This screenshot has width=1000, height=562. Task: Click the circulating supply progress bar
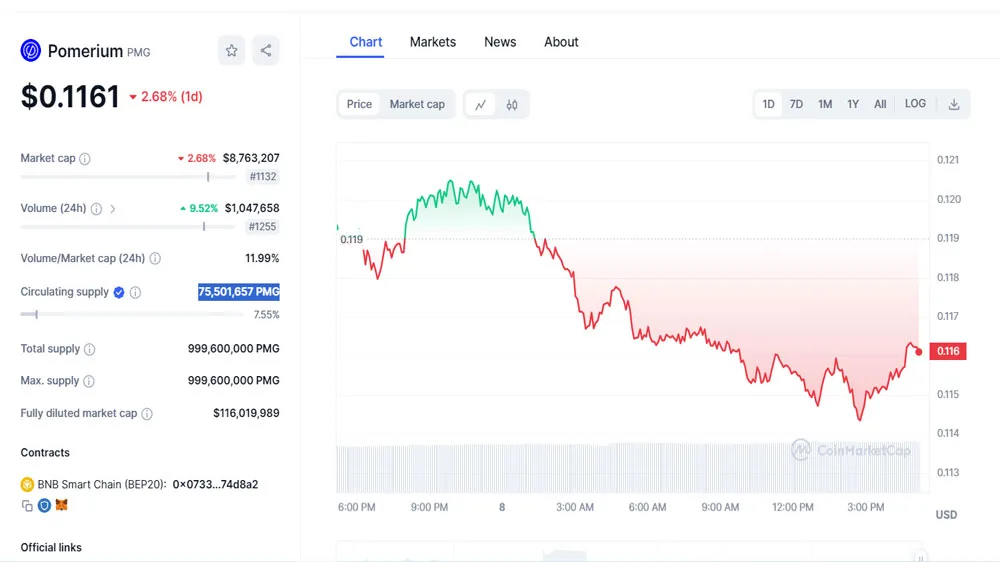pos(131,314)
